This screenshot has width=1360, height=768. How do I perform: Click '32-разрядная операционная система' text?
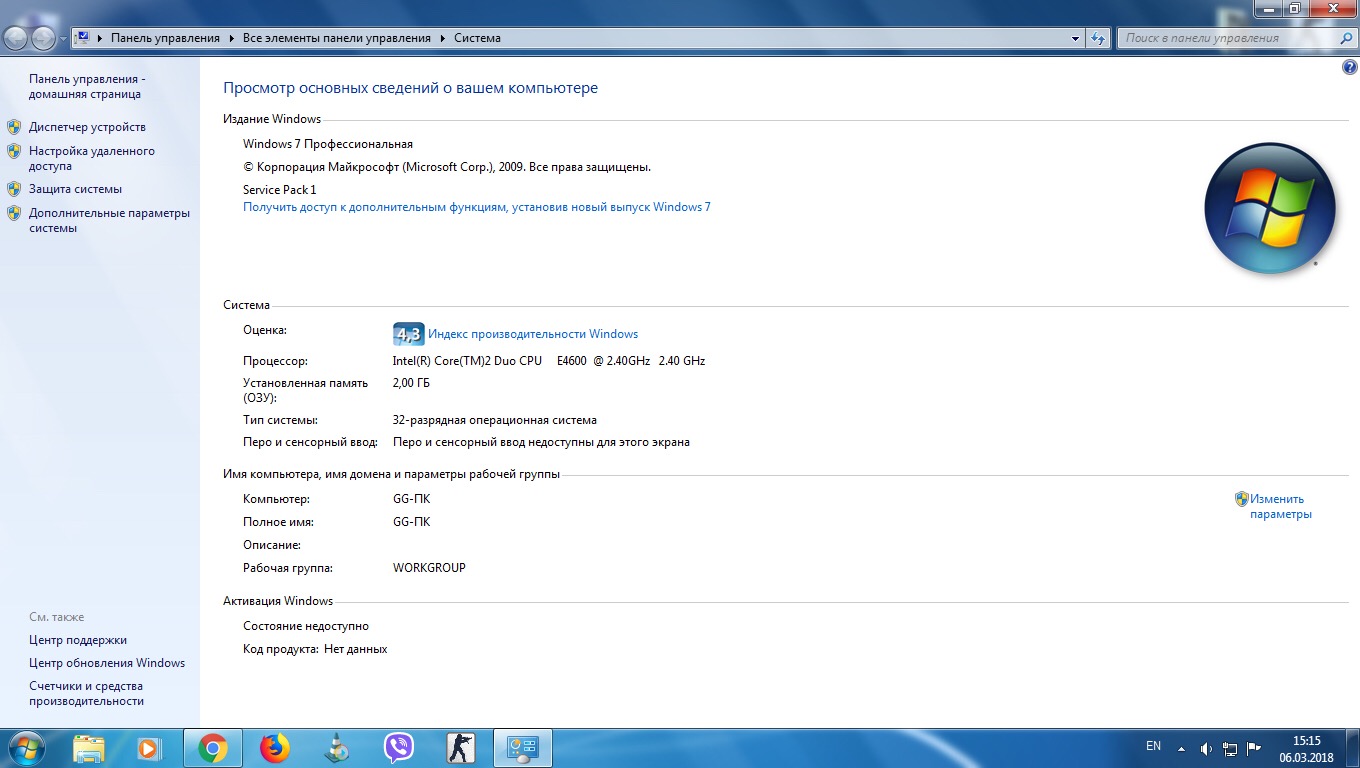(x=495, y=420)
